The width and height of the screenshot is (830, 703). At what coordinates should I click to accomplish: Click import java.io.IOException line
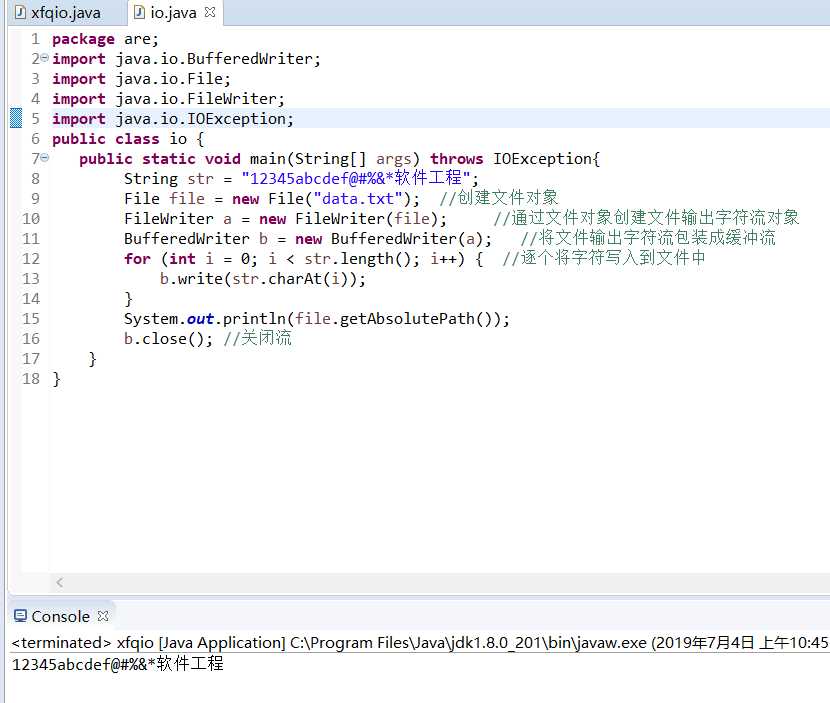[173, 119]
